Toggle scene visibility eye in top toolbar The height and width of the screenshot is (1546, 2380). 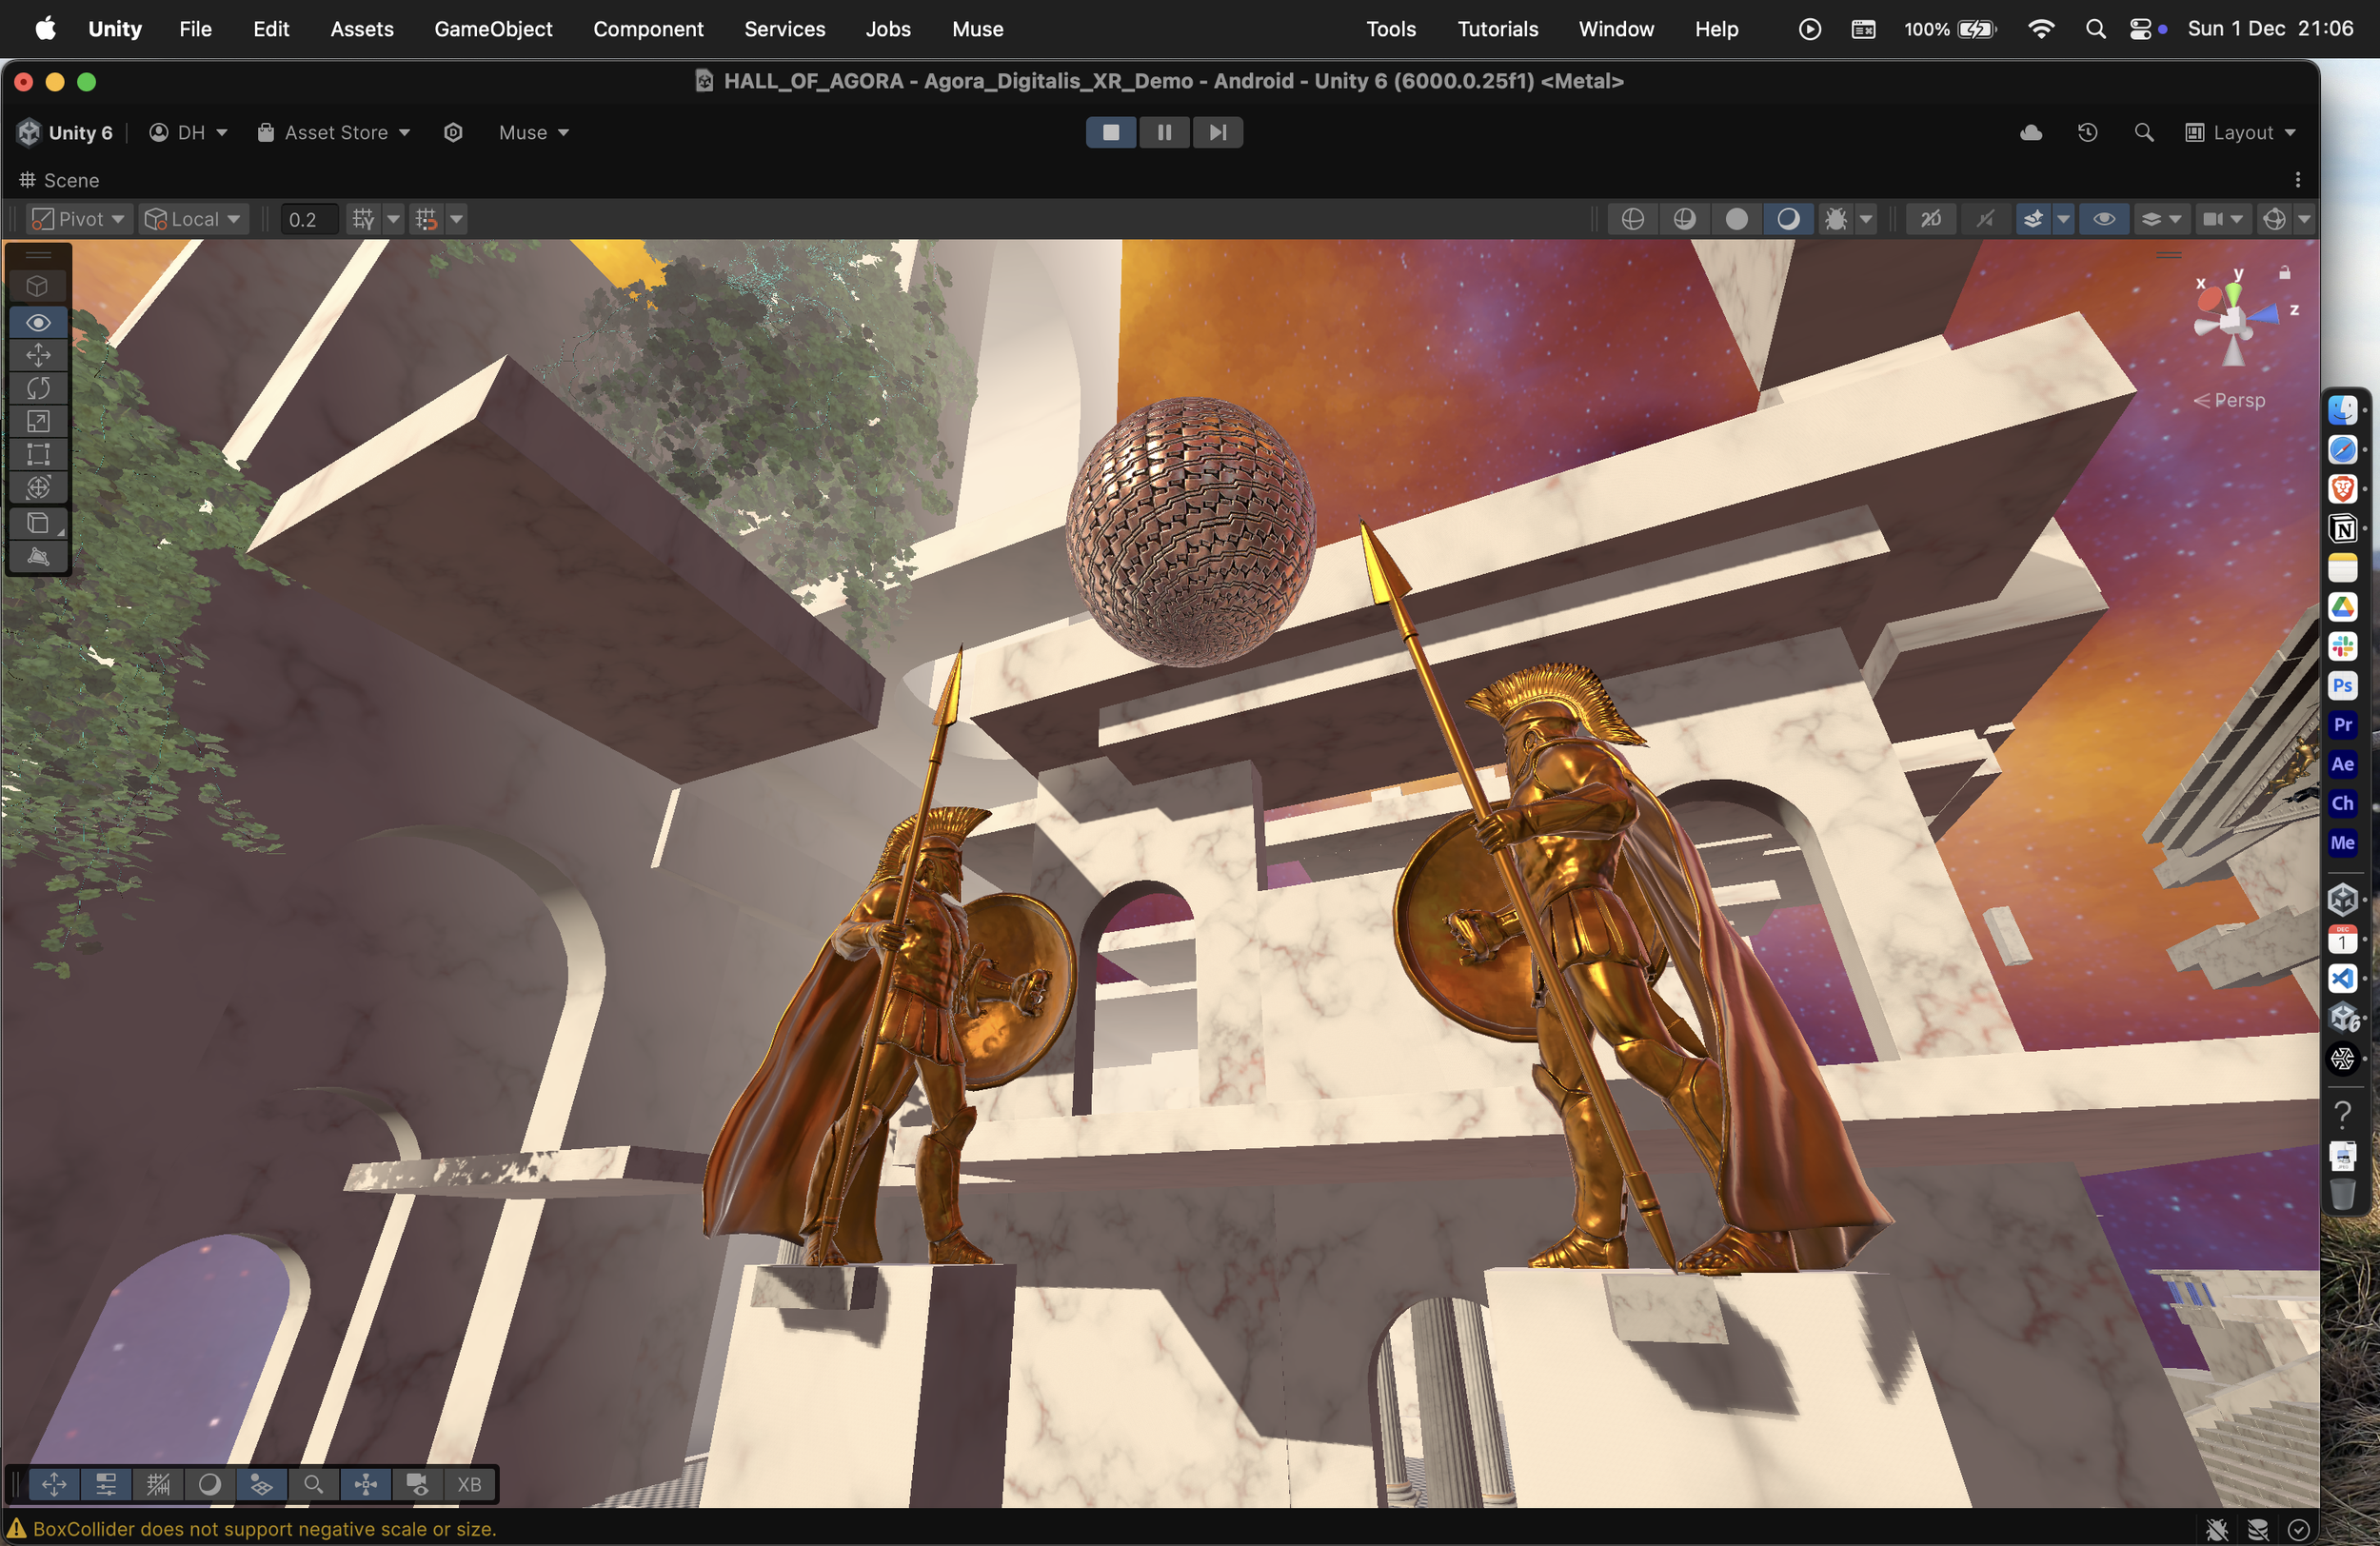click(2103, 219)
